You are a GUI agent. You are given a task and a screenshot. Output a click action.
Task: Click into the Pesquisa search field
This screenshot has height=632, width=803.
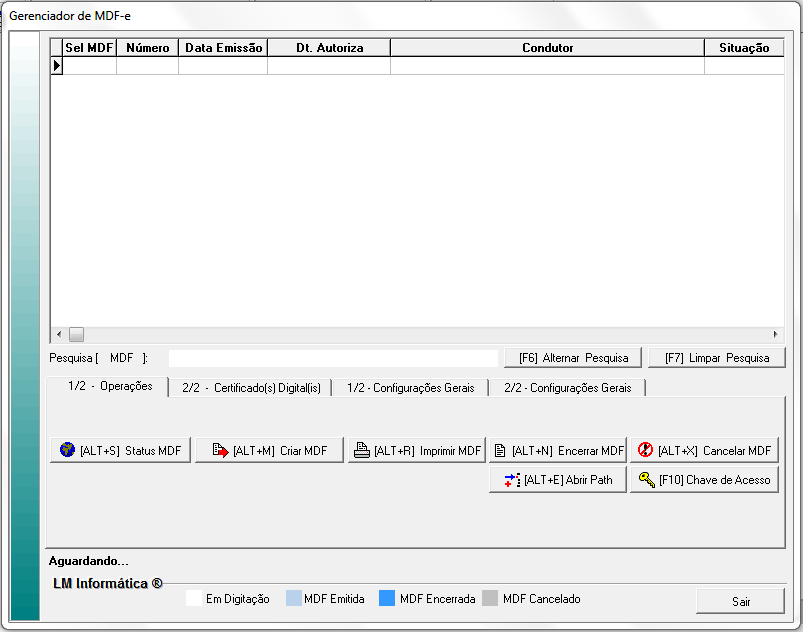coord(332,358)
